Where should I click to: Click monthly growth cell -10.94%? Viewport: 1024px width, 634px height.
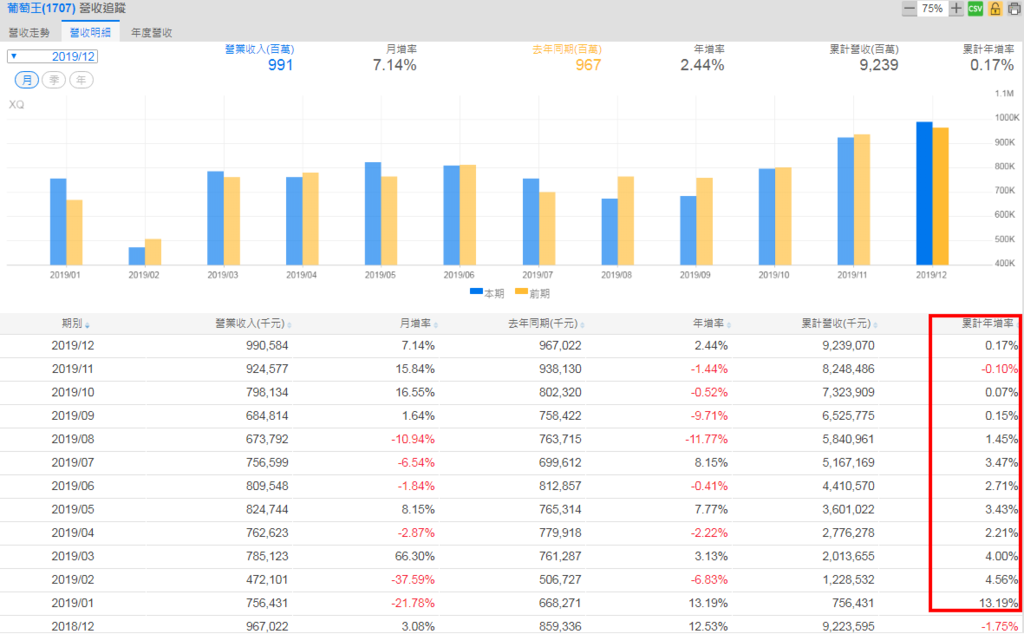(413, 439)
